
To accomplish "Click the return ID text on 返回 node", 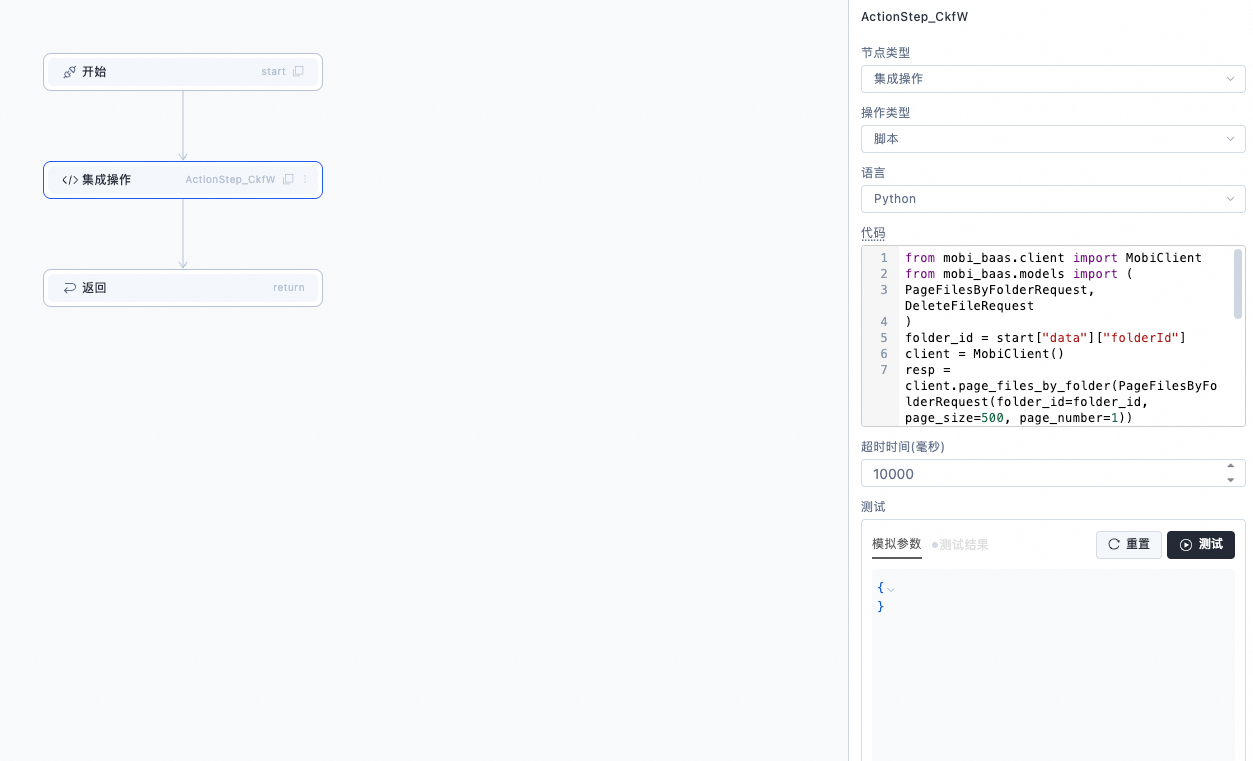I will pyautogui.click(x=289, y=288).
